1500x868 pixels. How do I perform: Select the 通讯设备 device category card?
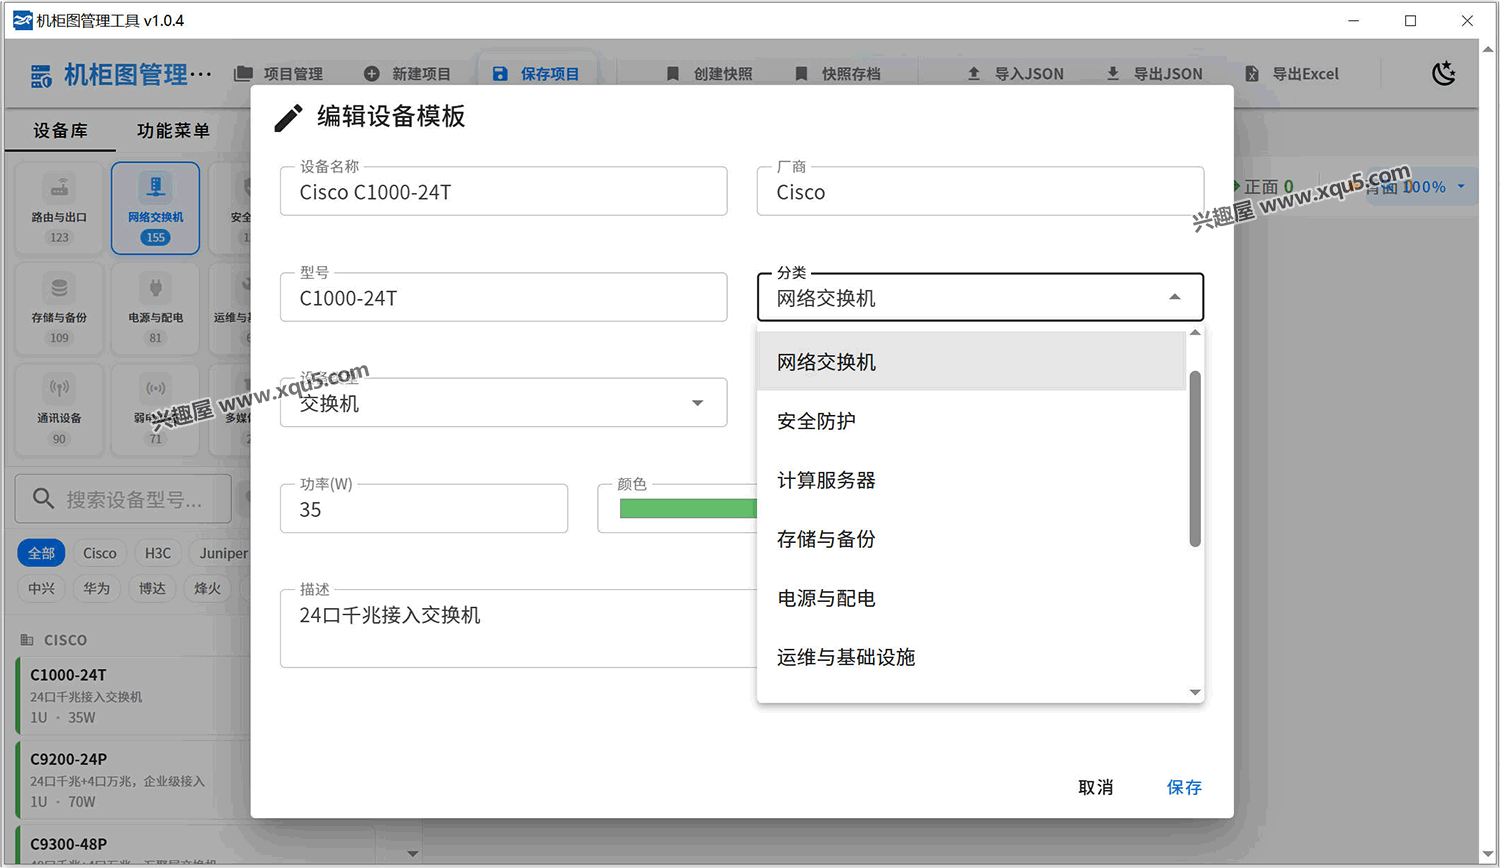coord(59,410)
